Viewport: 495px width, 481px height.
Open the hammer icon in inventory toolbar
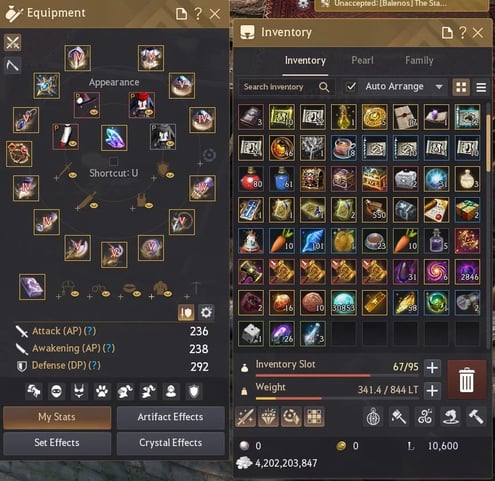[x=475, y=417]
